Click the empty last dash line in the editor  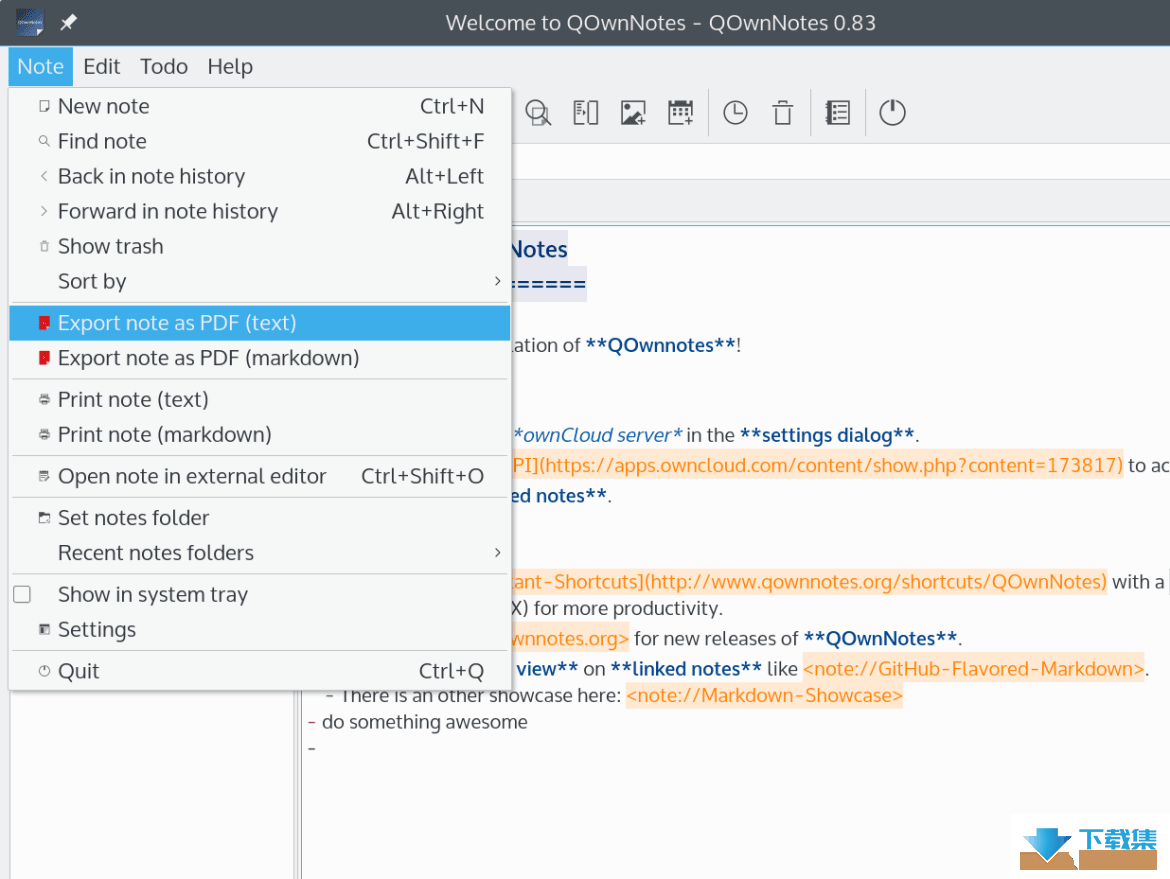312,748
